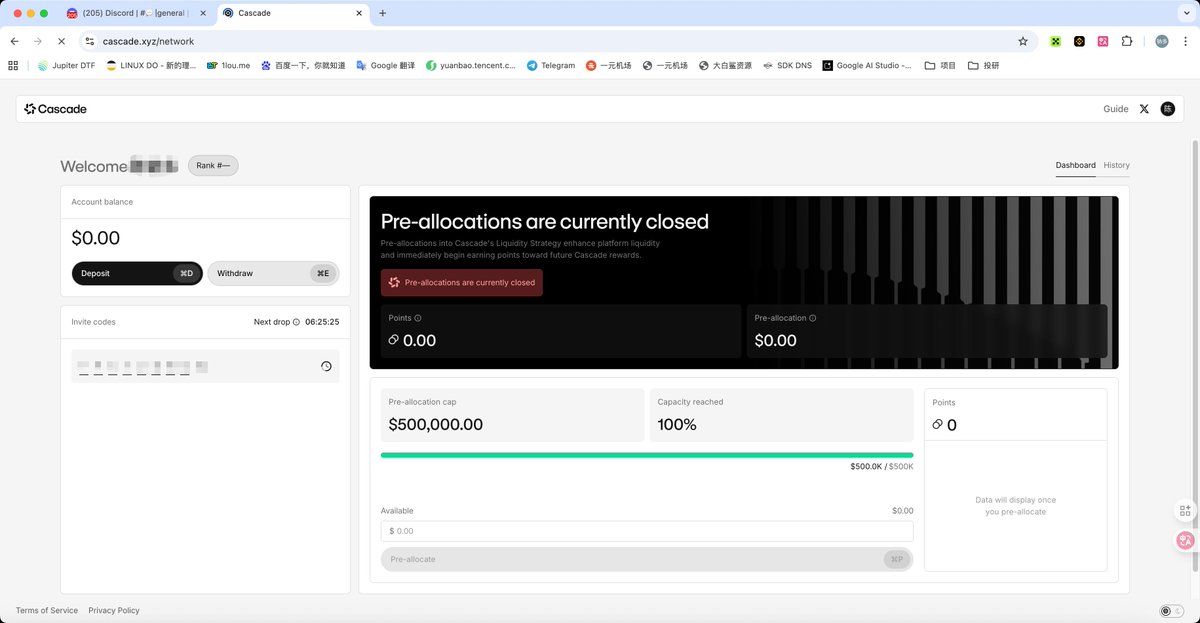The image size is (1200, 623).
Task: Open a new browser tab
Action: pyautogui.click(x=383, y=13)
